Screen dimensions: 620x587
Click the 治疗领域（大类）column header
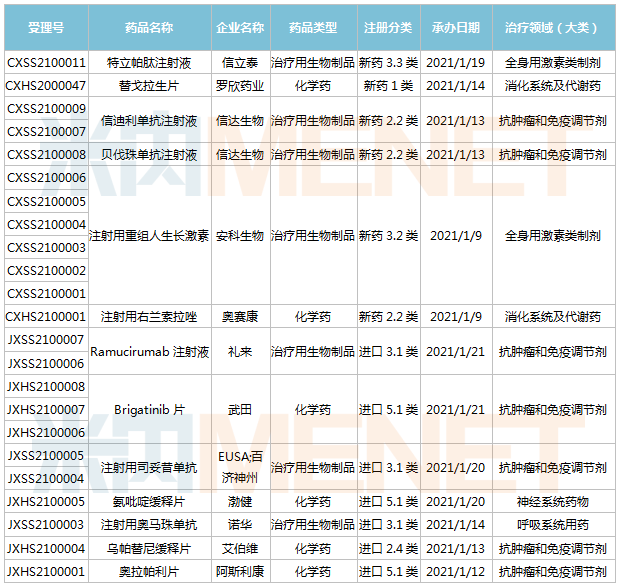pos(553,28)
